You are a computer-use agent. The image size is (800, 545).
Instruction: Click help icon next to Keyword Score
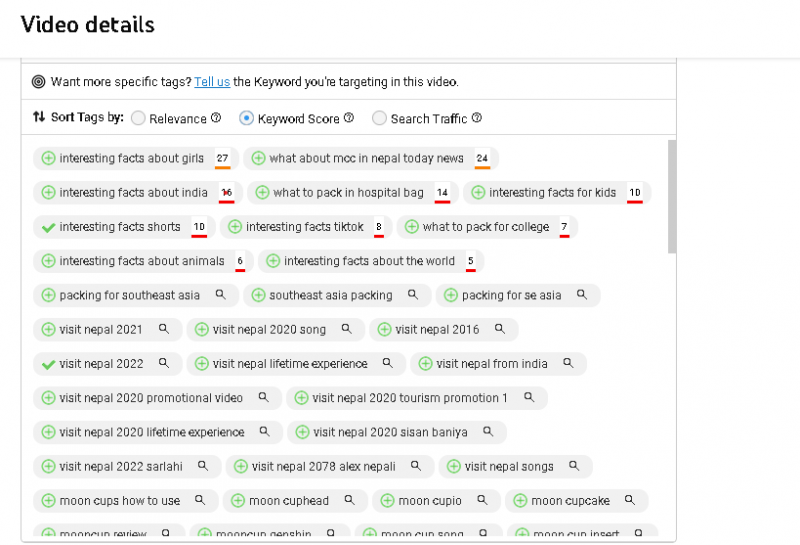[x=349, y=118]
